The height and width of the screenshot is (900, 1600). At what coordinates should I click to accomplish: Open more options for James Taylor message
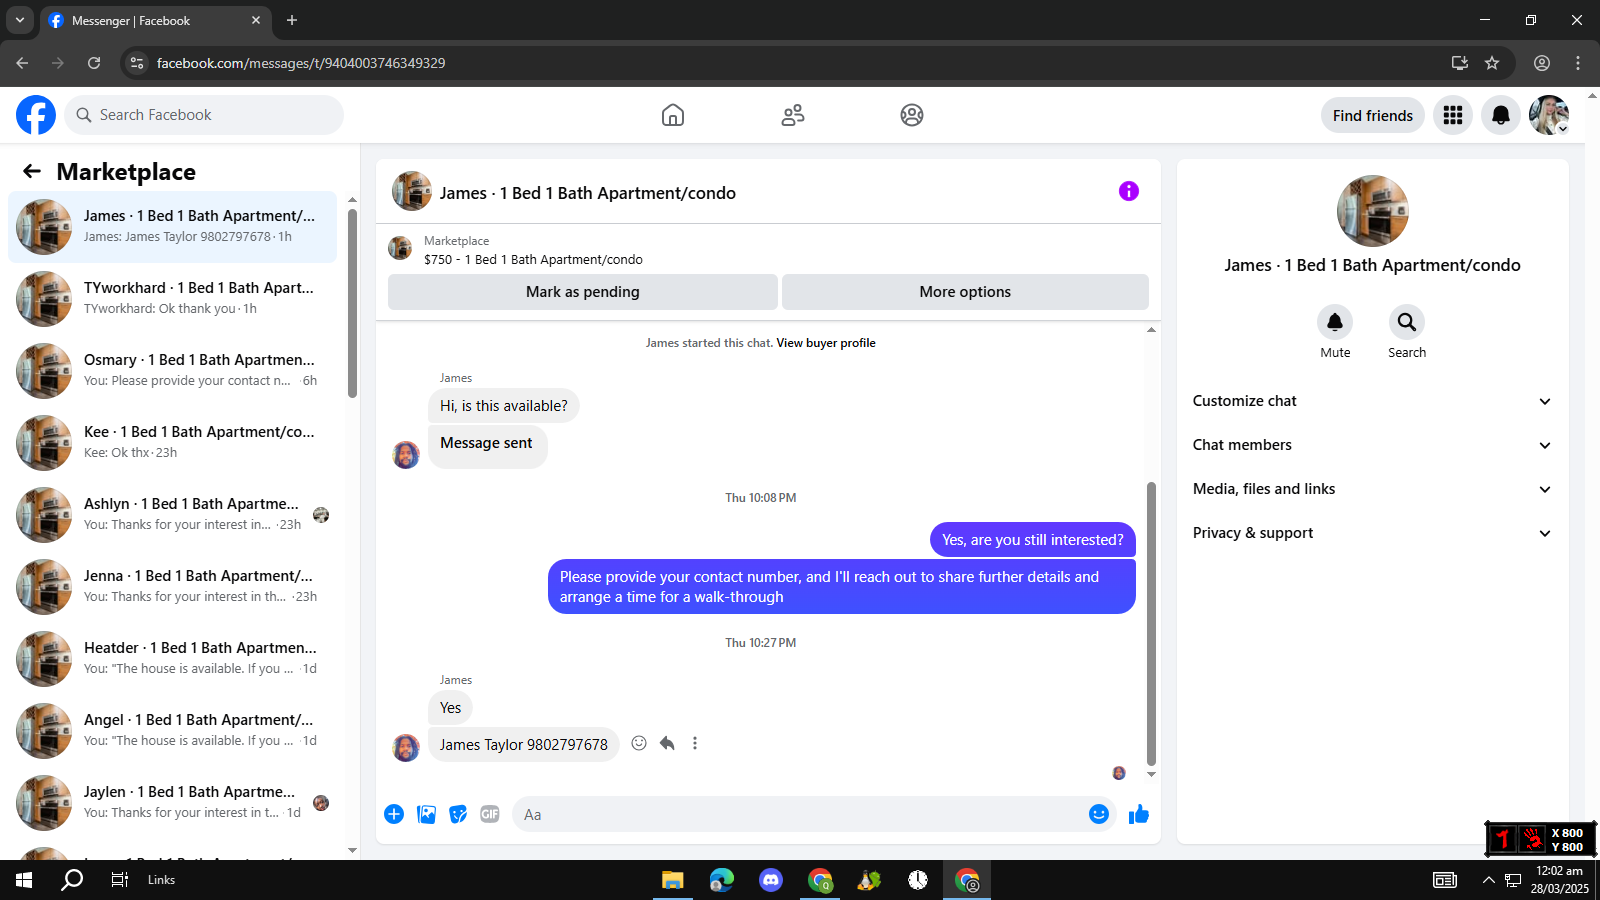click(x=695, y=743)
